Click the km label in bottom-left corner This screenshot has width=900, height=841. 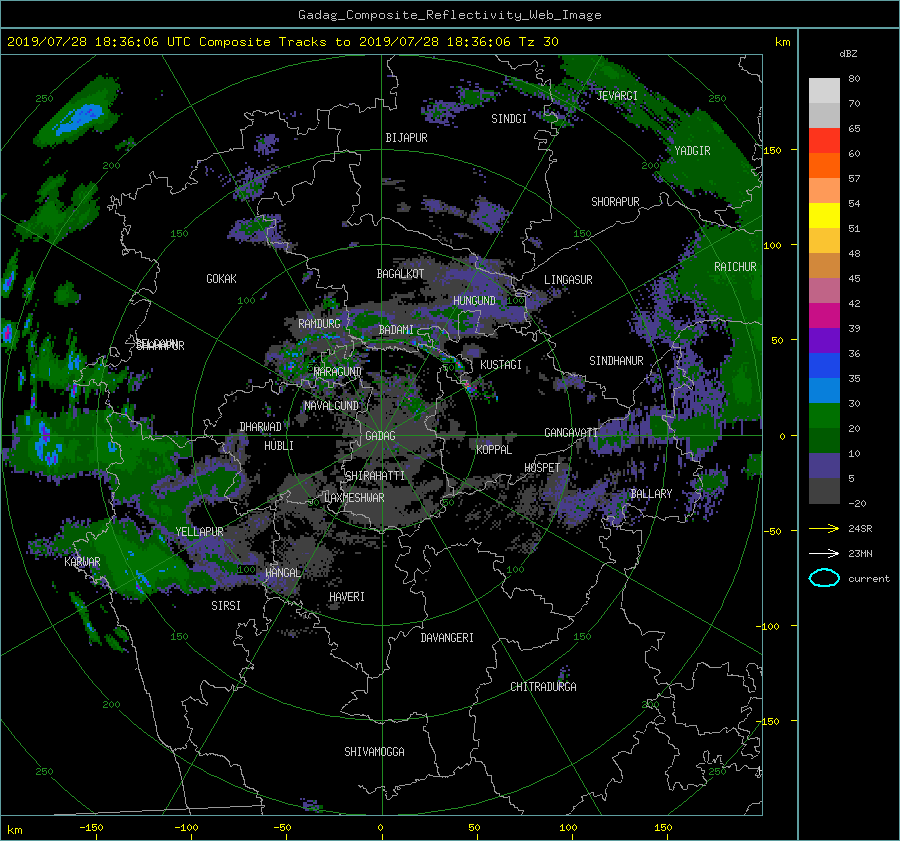pyautogui.click(x=14, y=830)
